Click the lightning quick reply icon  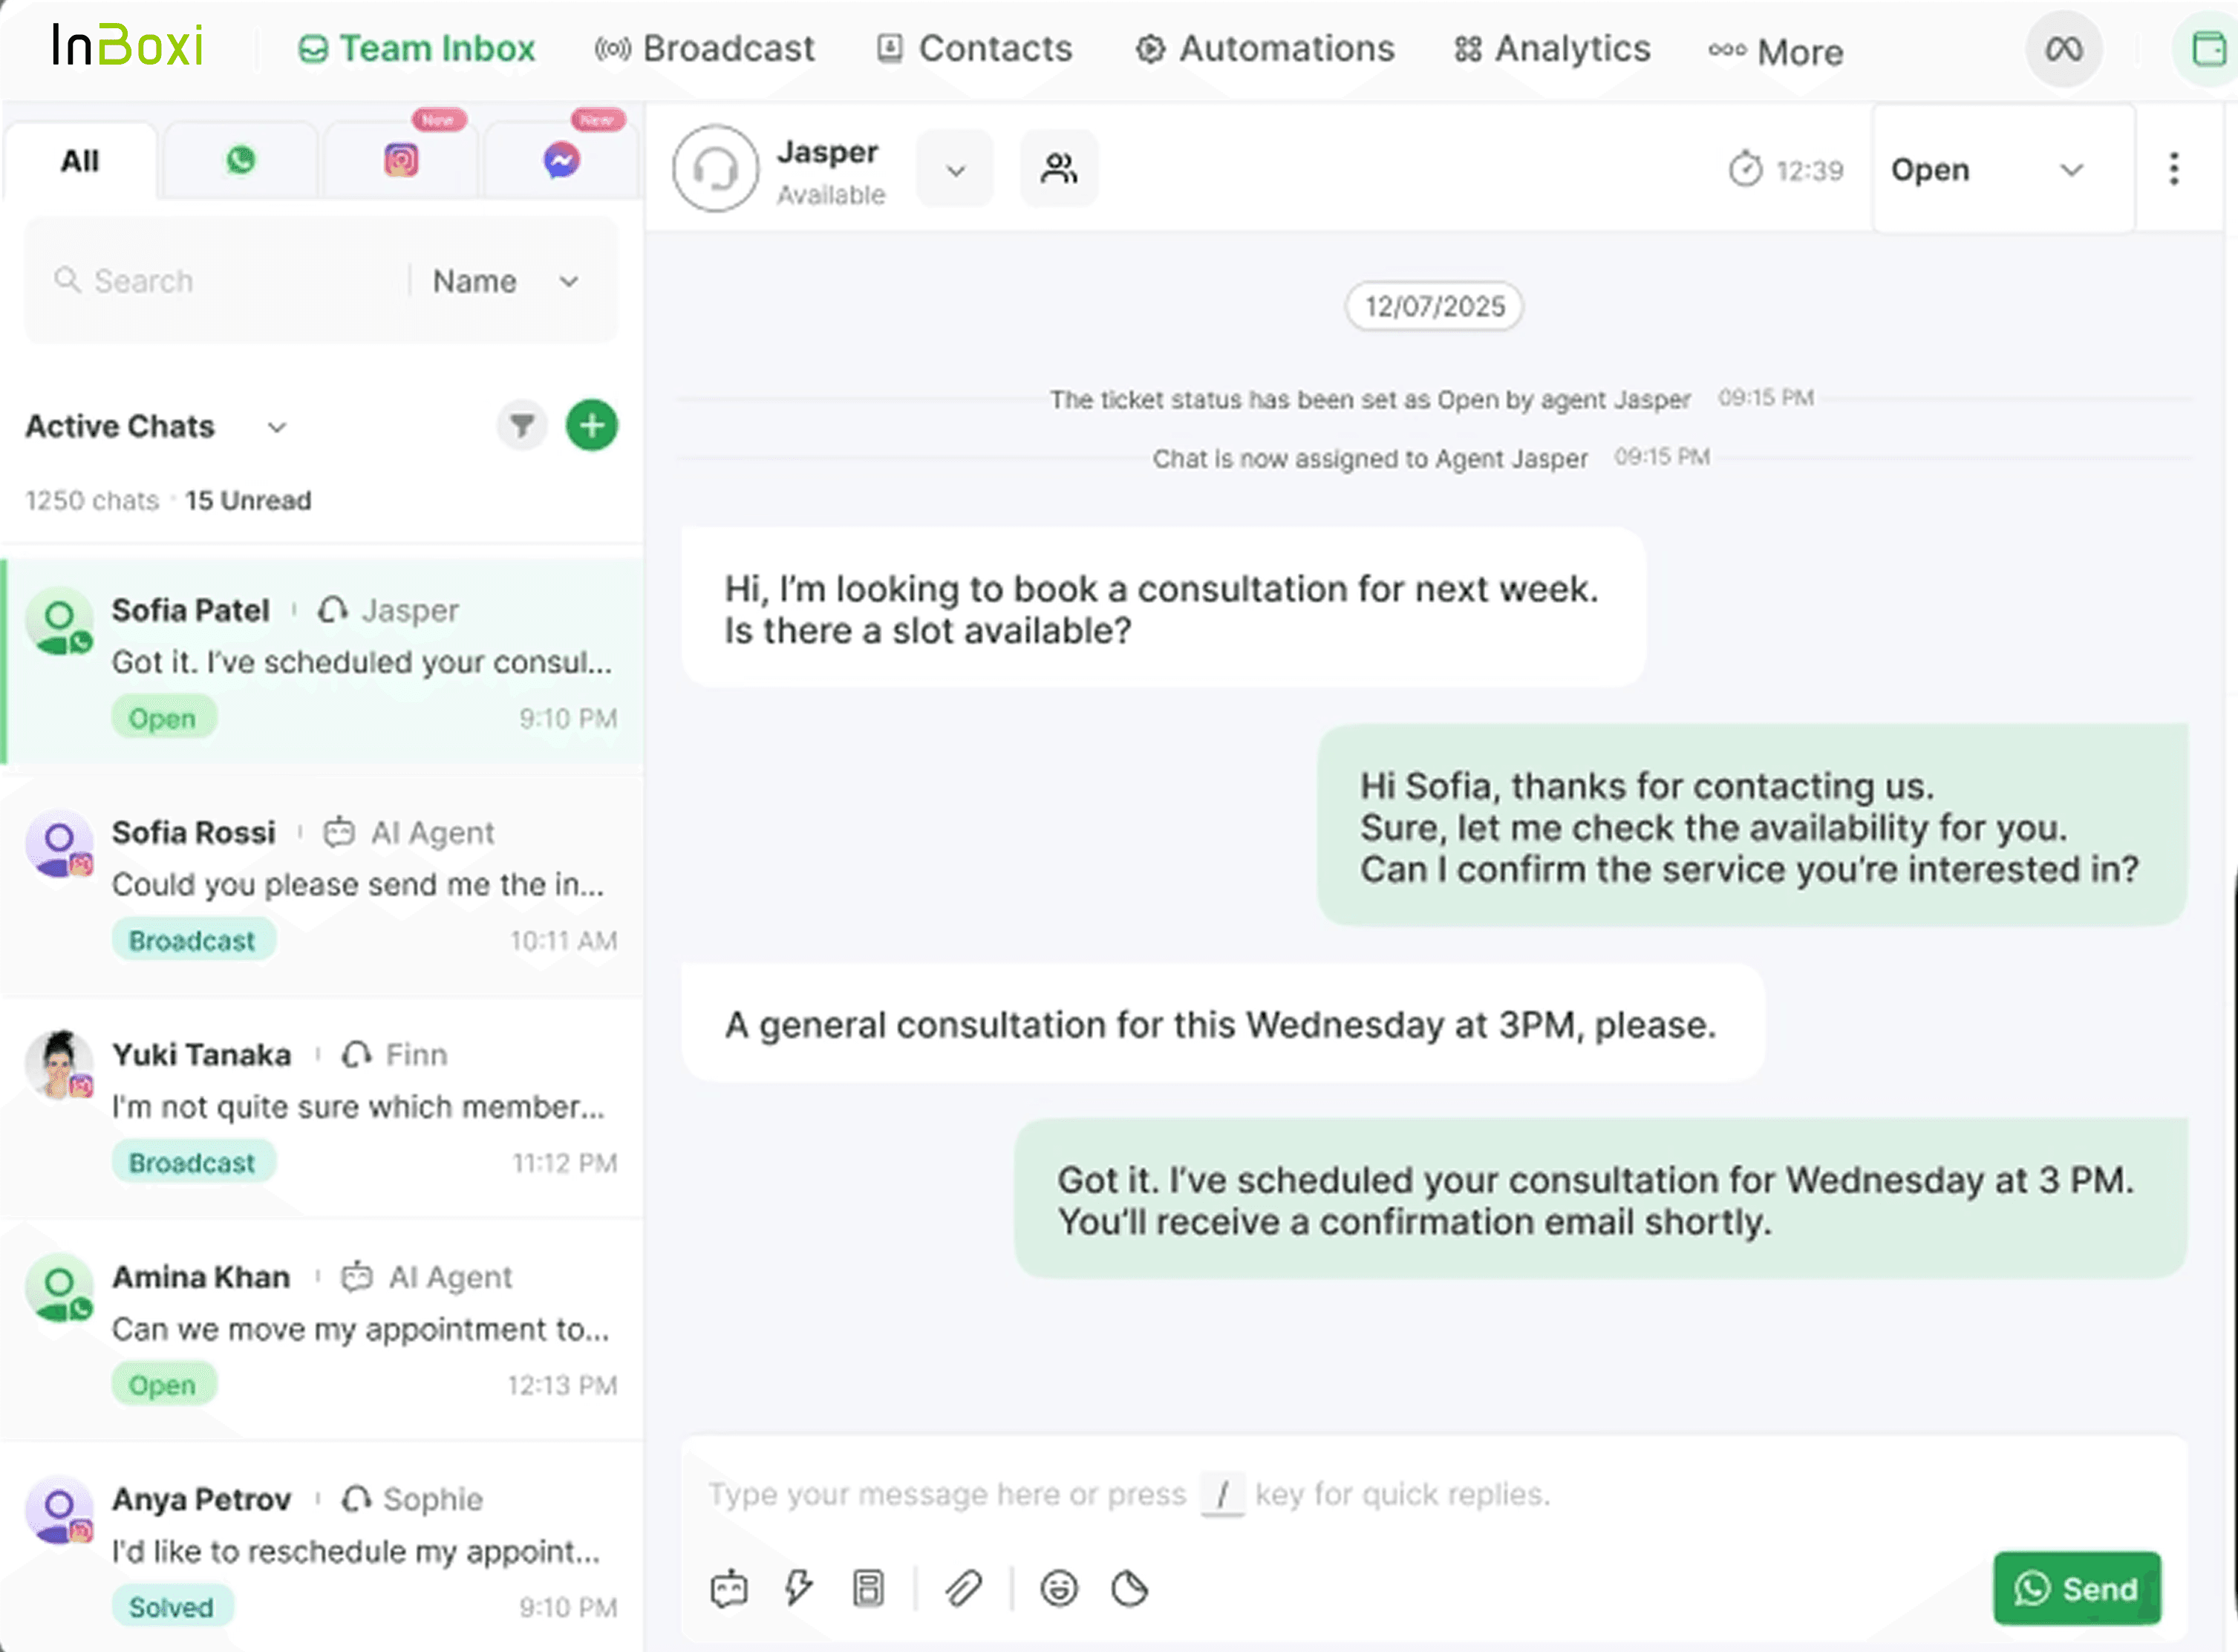[x=798, y=1588]
